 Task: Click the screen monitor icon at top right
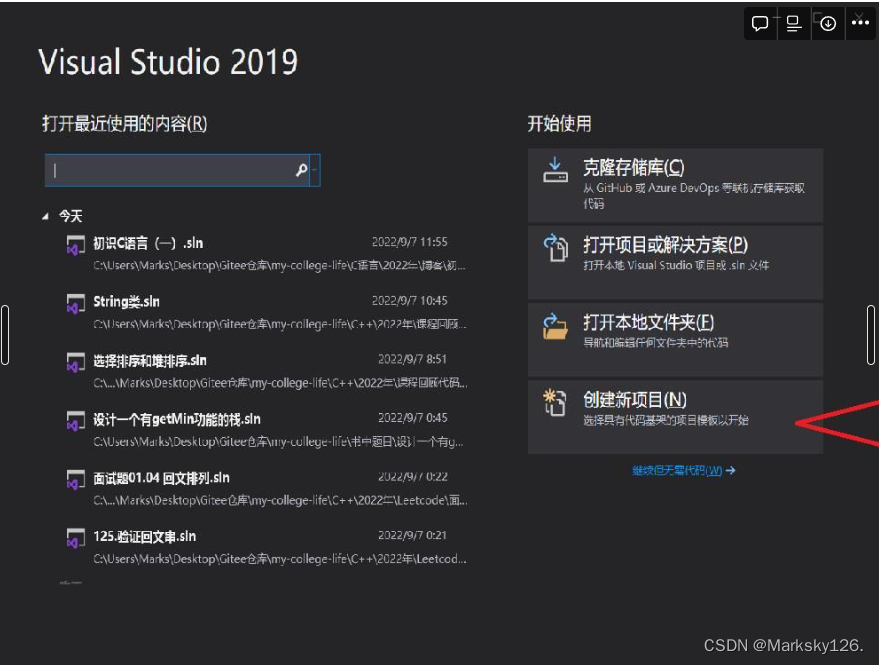coord(793,24)
